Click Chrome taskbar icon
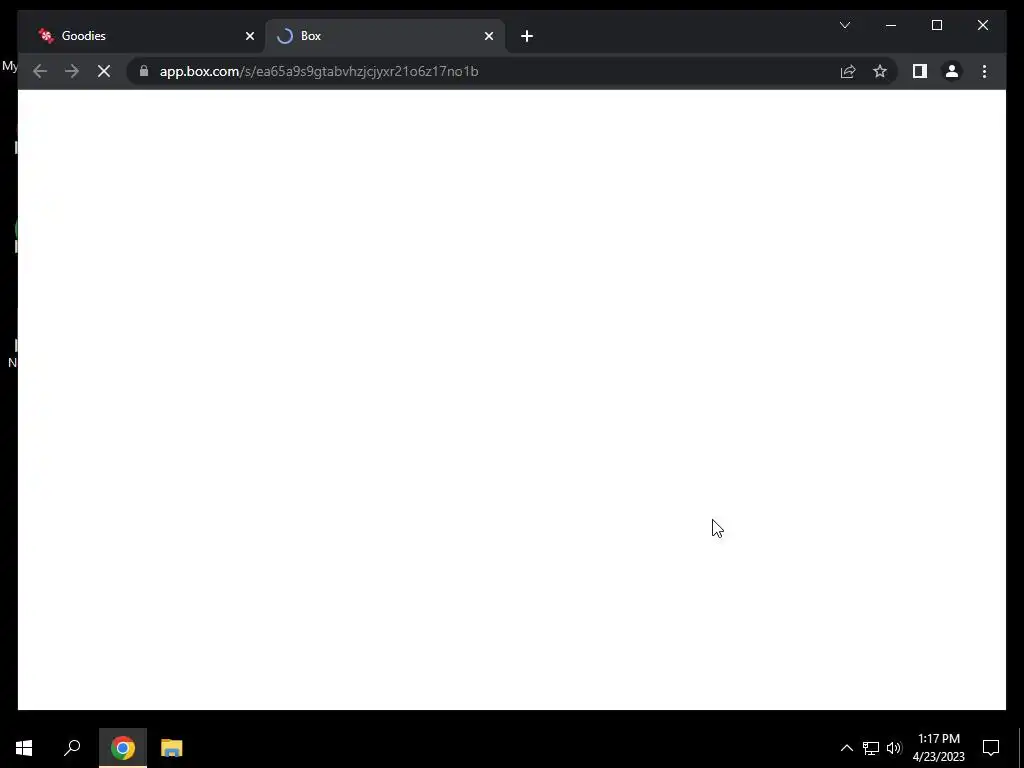Viewport: 1024px width, 768px height. (123, 748)
